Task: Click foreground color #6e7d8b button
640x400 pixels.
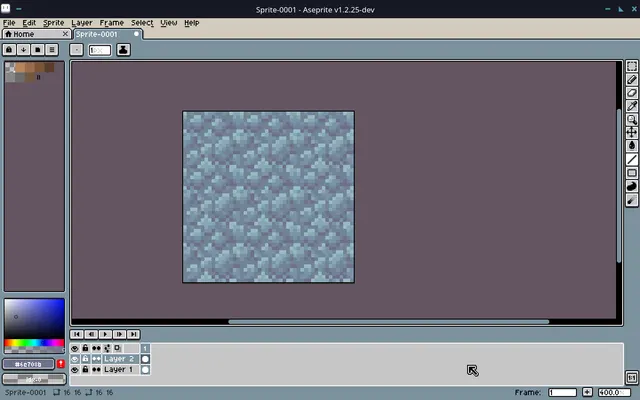Action: pos(29,364)
